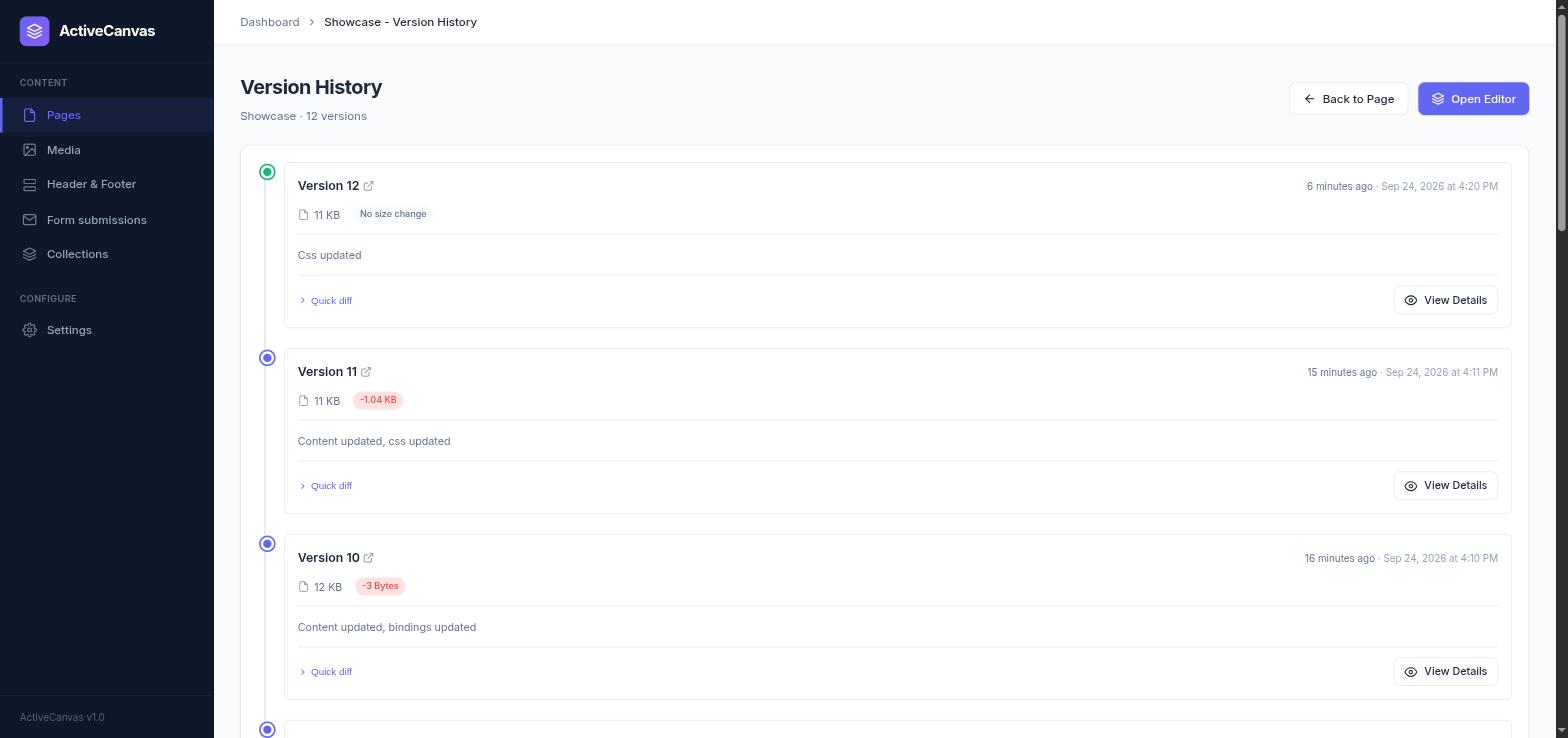Click the Form submissions envelope icon

coord(29,220)
